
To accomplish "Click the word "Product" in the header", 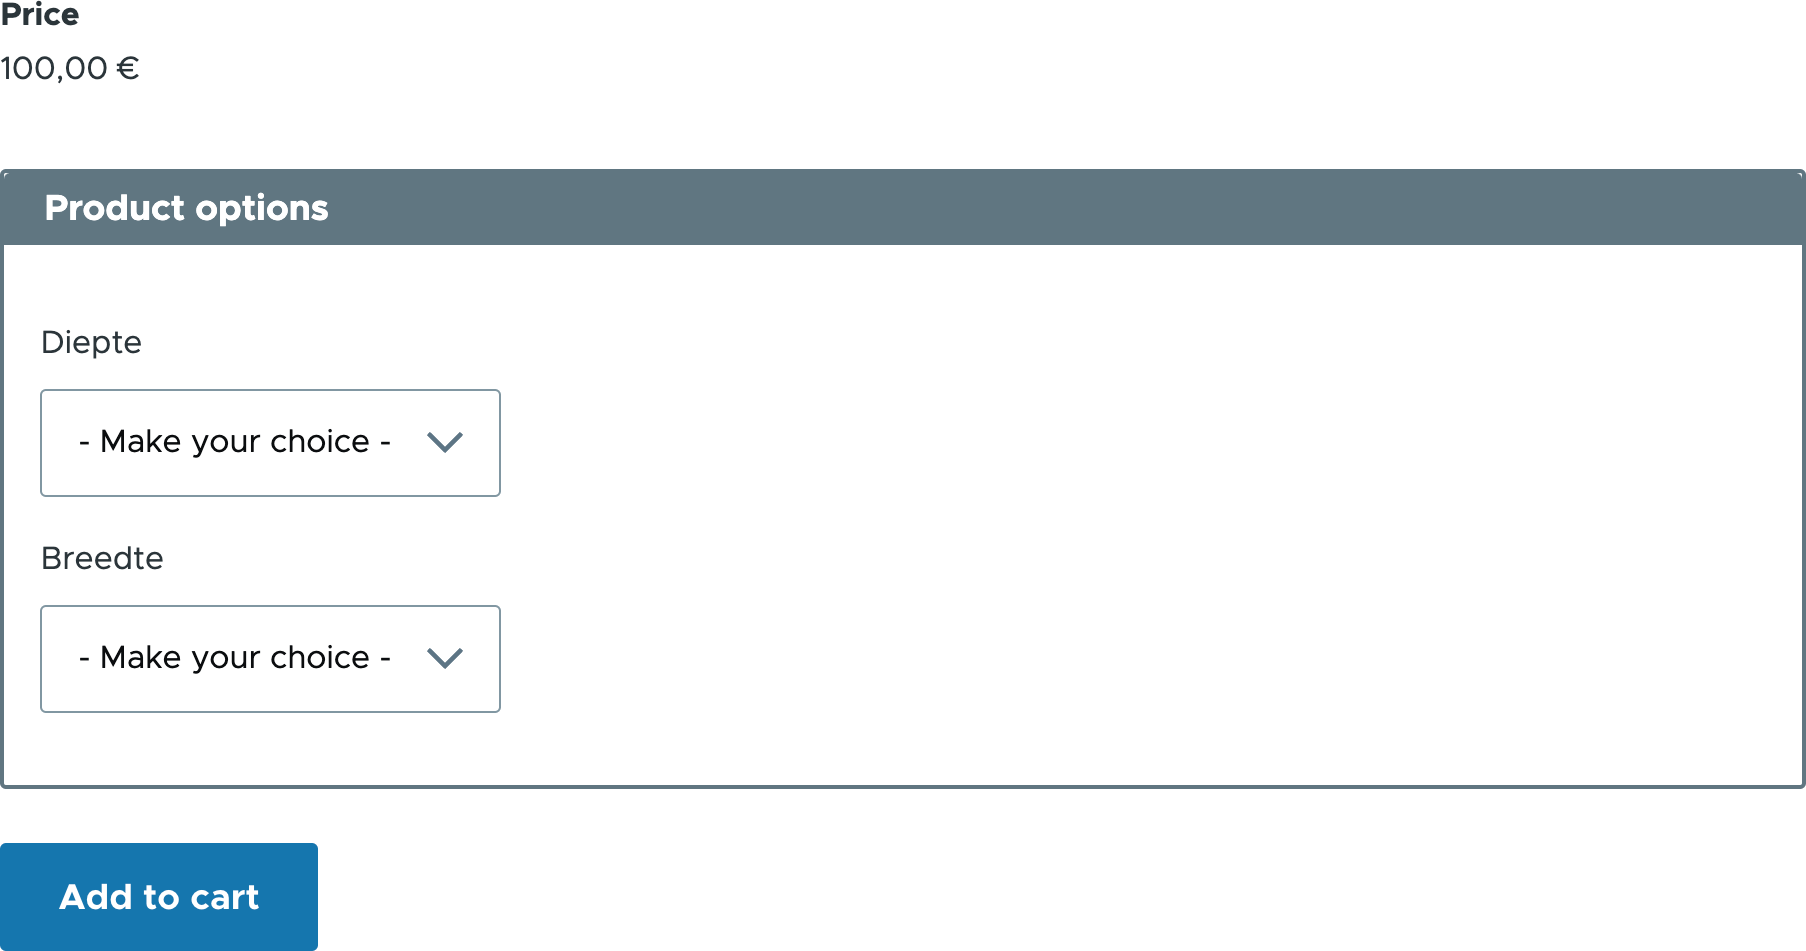I will (x=115, y=208).
